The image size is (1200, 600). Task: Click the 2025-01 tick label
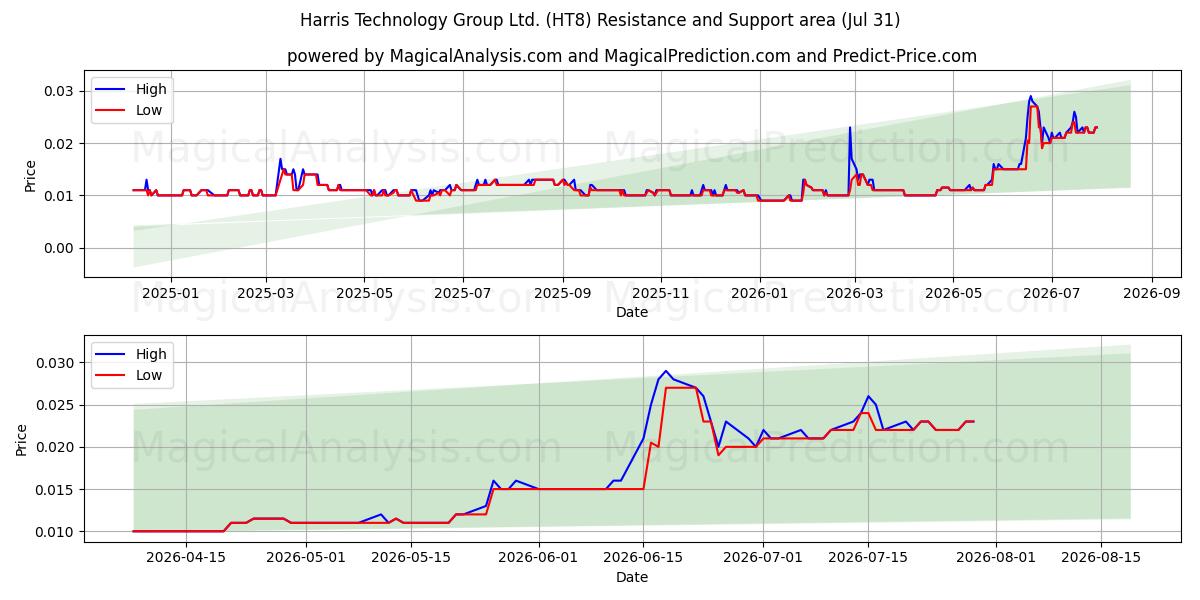click(170, 292)
